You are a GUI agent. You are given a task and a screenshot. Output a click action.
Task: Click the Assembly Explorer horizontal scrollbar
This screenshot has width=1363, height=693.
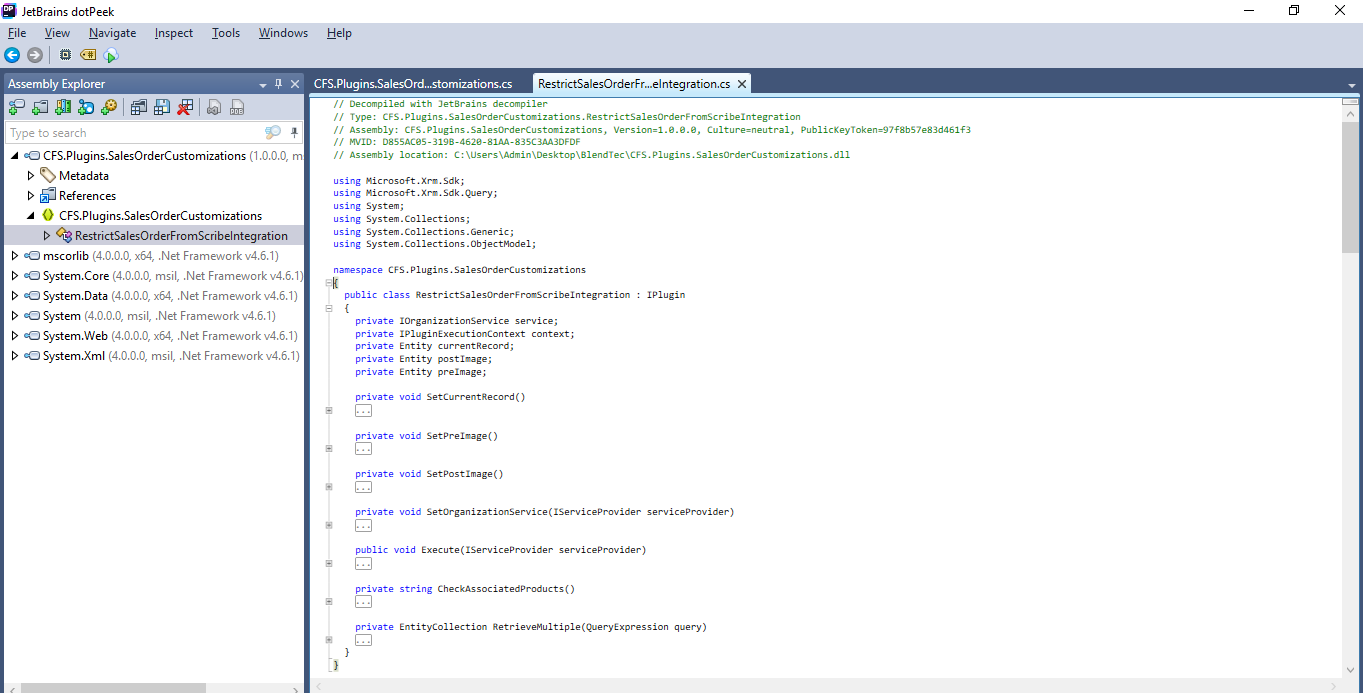pos(113,688)
